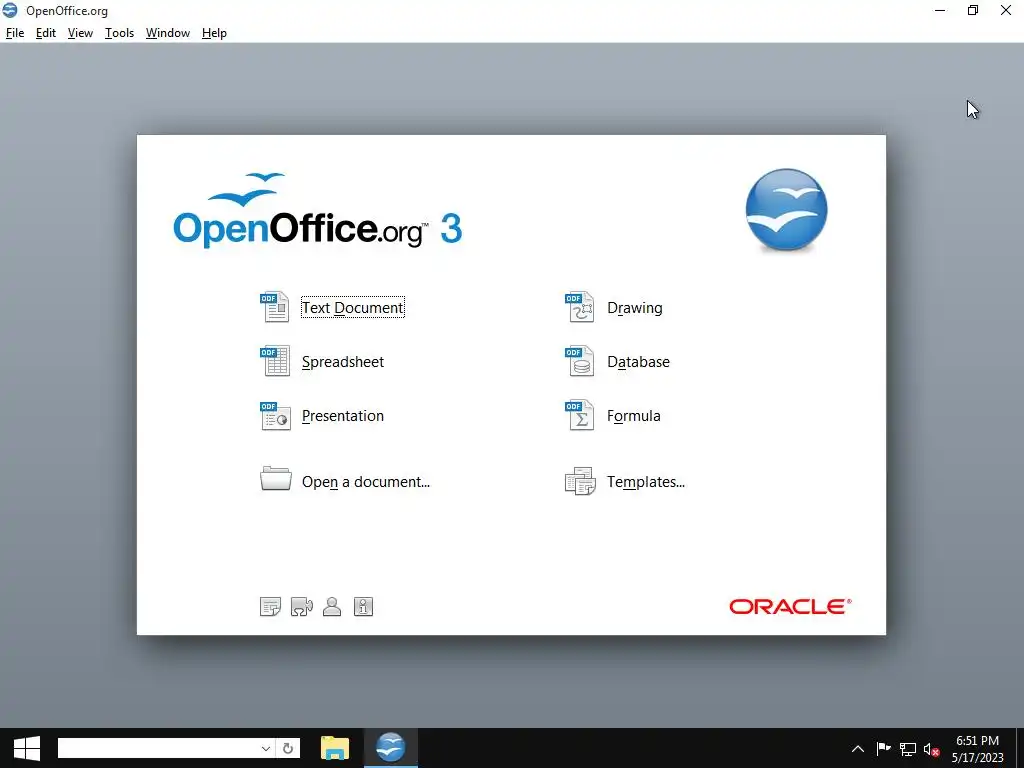
Task: Restore down the OpenOffice.org window
Action: click(x=973, y=10)
